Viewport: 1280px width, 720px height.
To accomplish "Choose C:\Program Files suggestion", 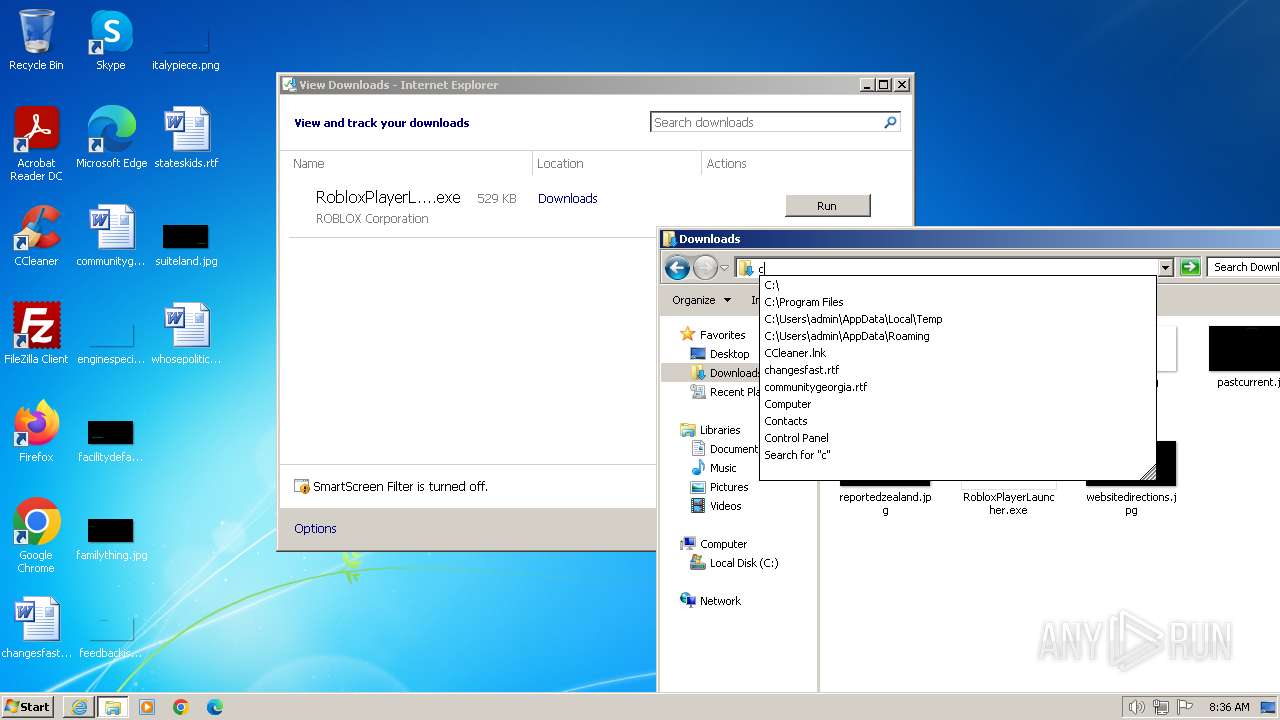I will pos(957,302).
